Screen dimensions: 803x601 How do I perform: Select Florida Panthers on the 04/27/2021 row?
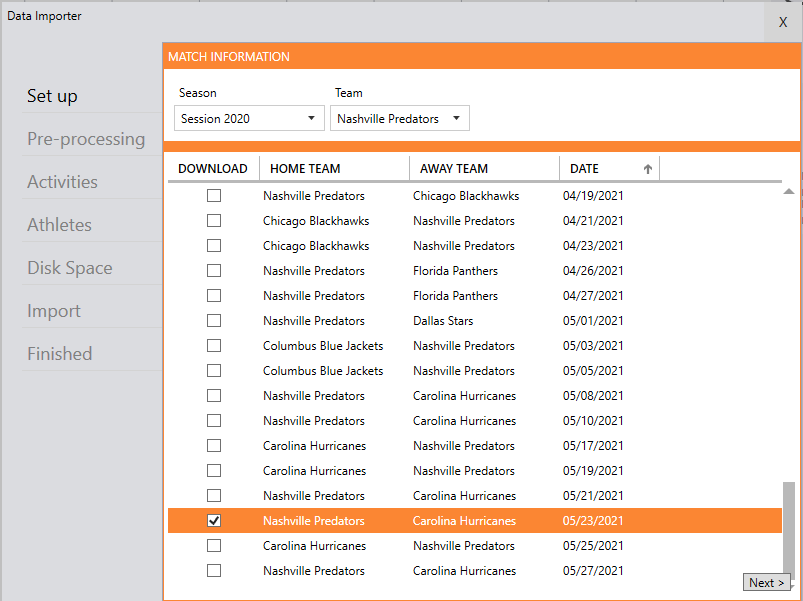[x=455, y=295]
